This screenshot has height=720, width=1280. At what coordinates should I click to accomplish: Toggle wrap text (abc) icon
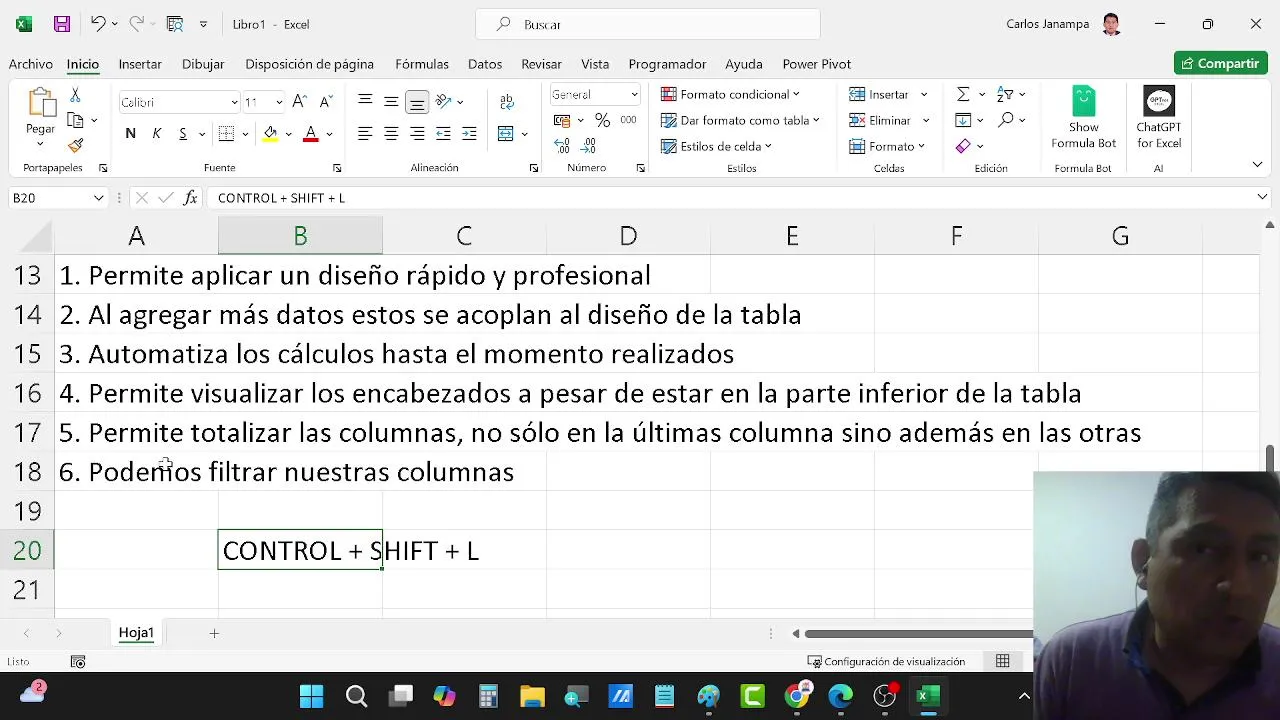[507, 101]
